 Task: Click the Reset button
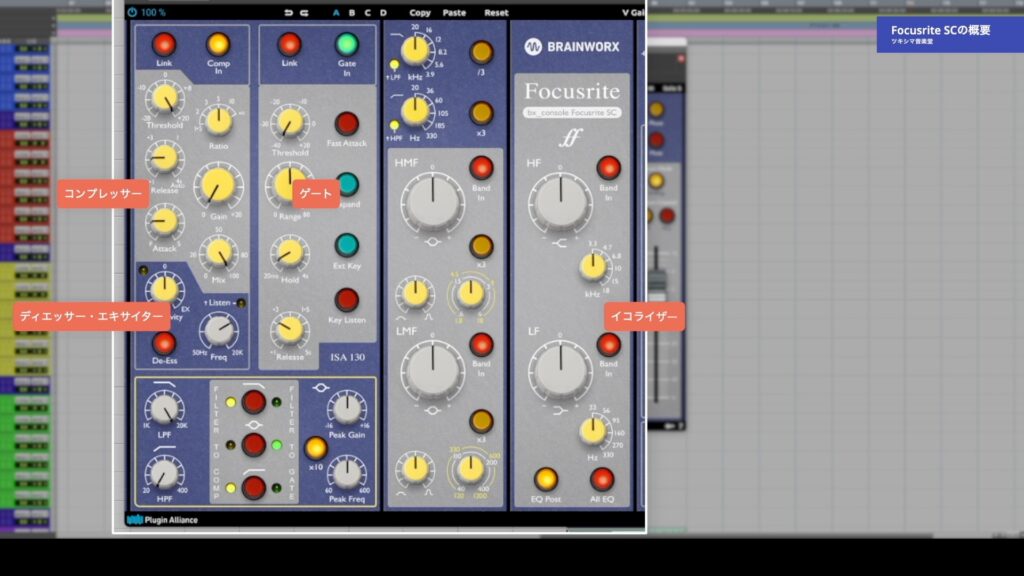pos(496,12)
